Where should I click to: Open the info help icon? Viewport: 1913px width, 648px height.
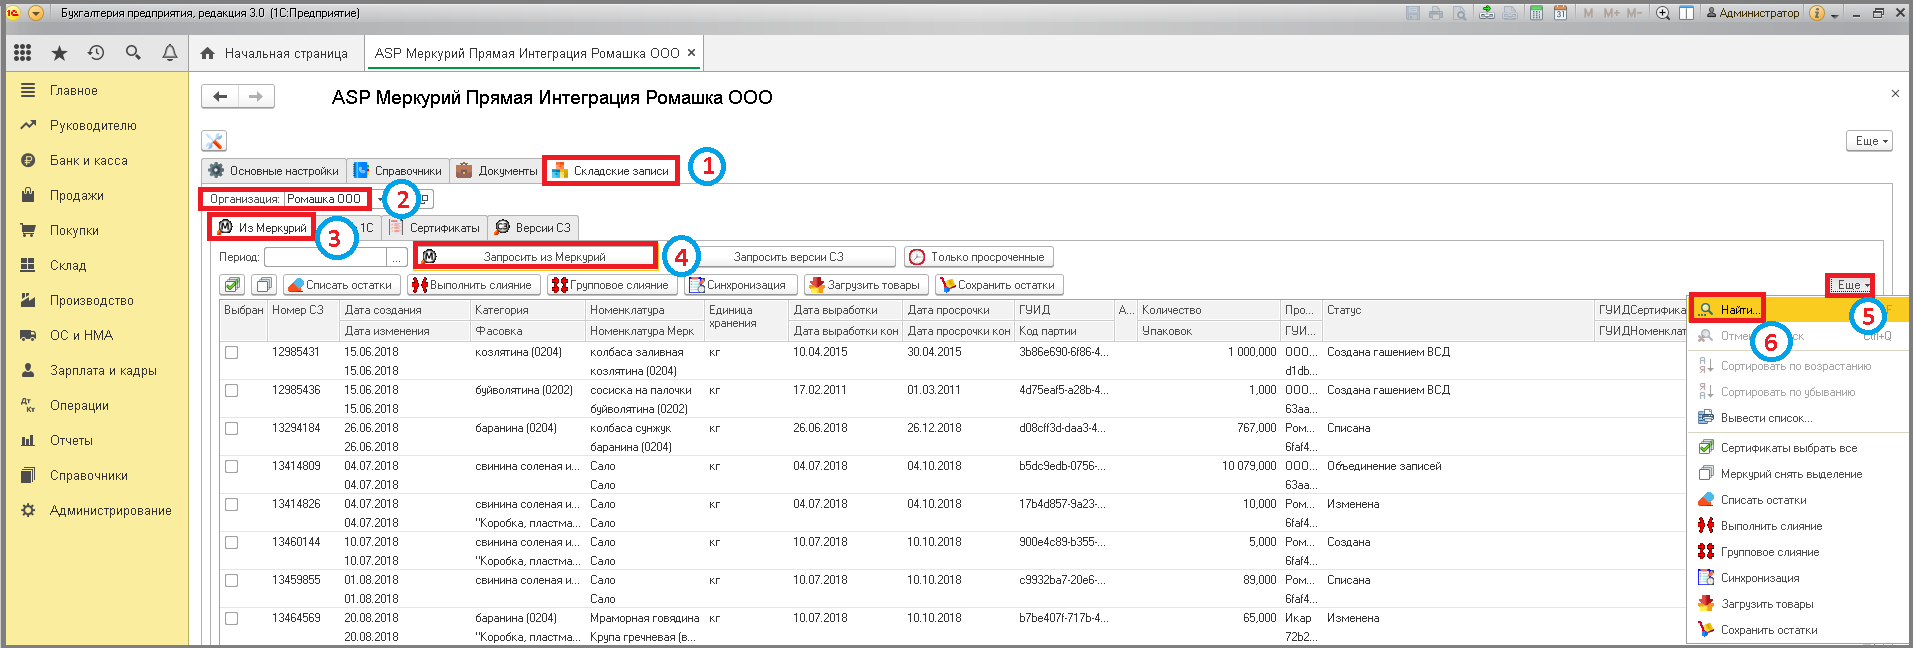(x=1817, y=13)
